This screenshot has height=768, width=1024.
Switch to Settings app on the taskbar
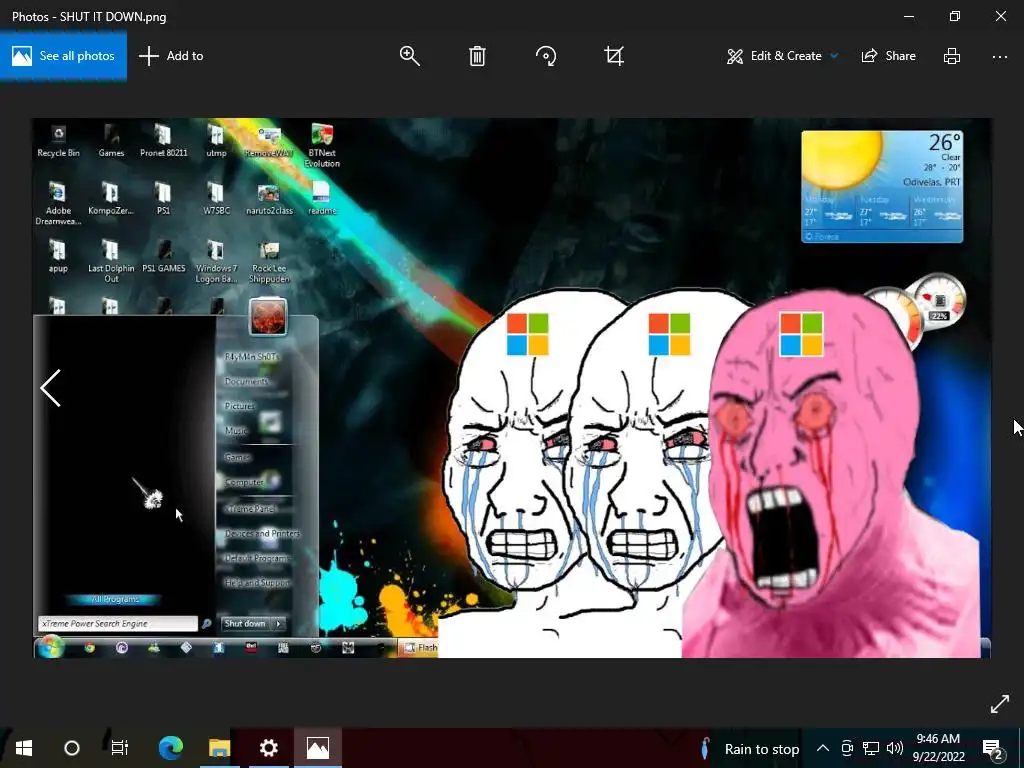click(x=268, y=748)
